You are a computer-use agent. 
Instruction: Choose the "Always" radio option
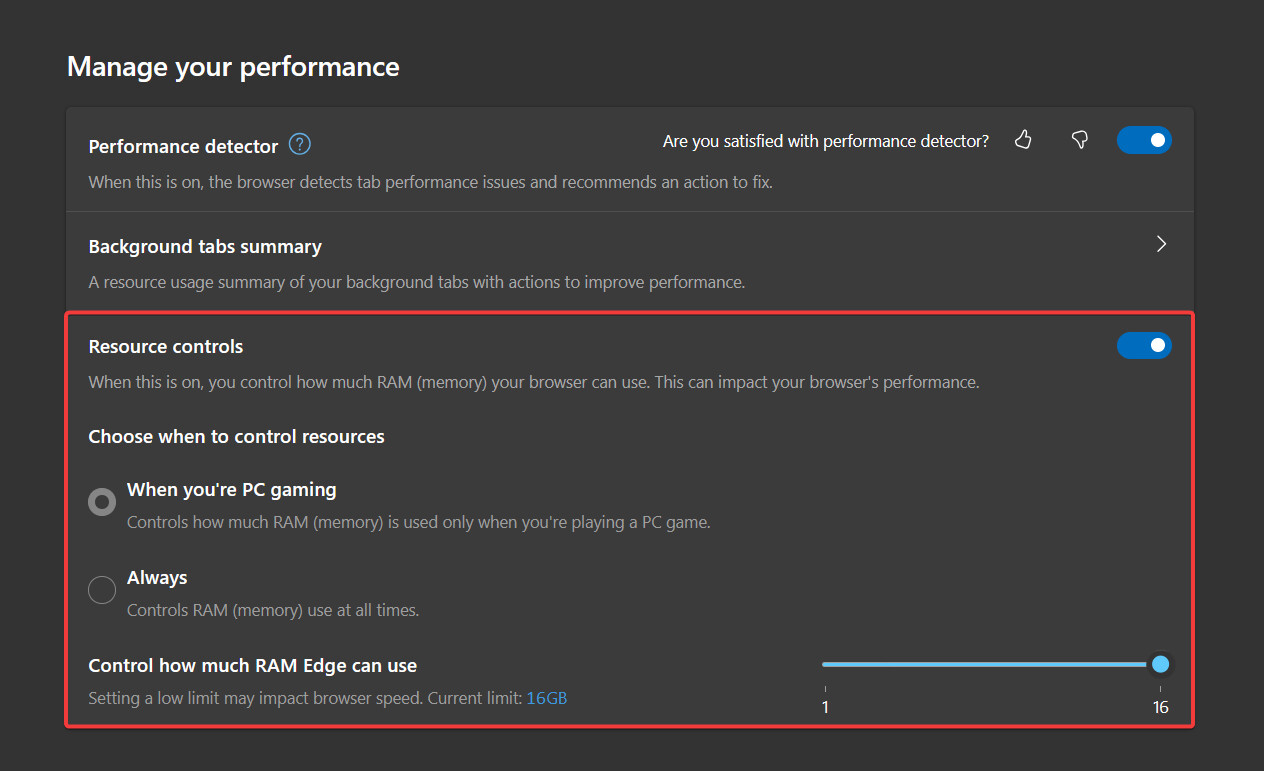click(x=102, y=590)
